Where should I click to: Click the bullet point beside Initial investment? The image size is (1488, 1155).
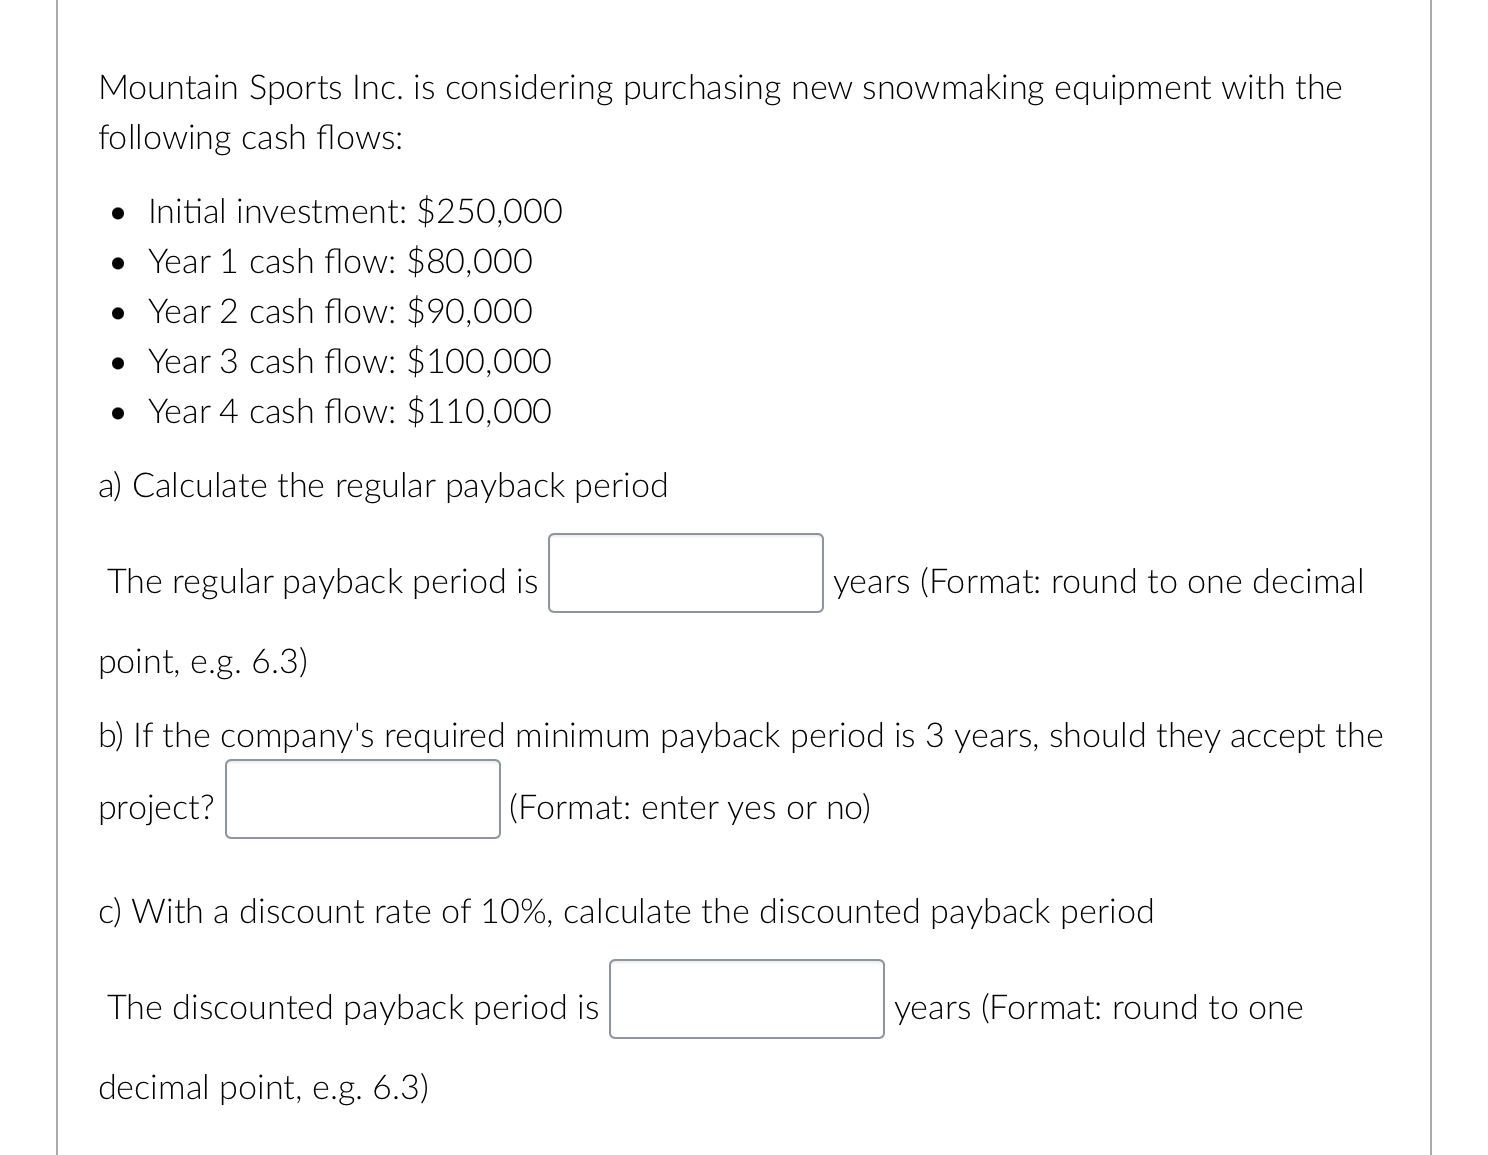click(118, 212)
